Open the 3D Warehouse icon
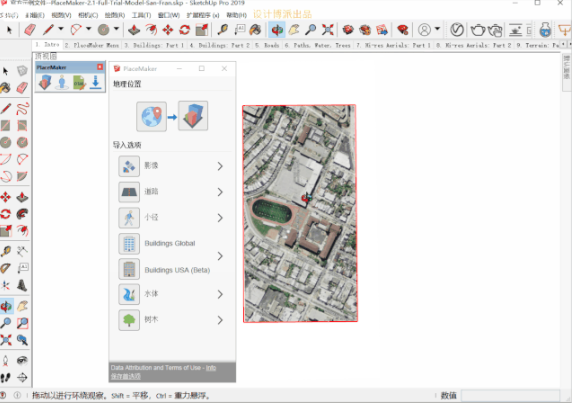Screen dimensions: 574x403 pos(348,30)
